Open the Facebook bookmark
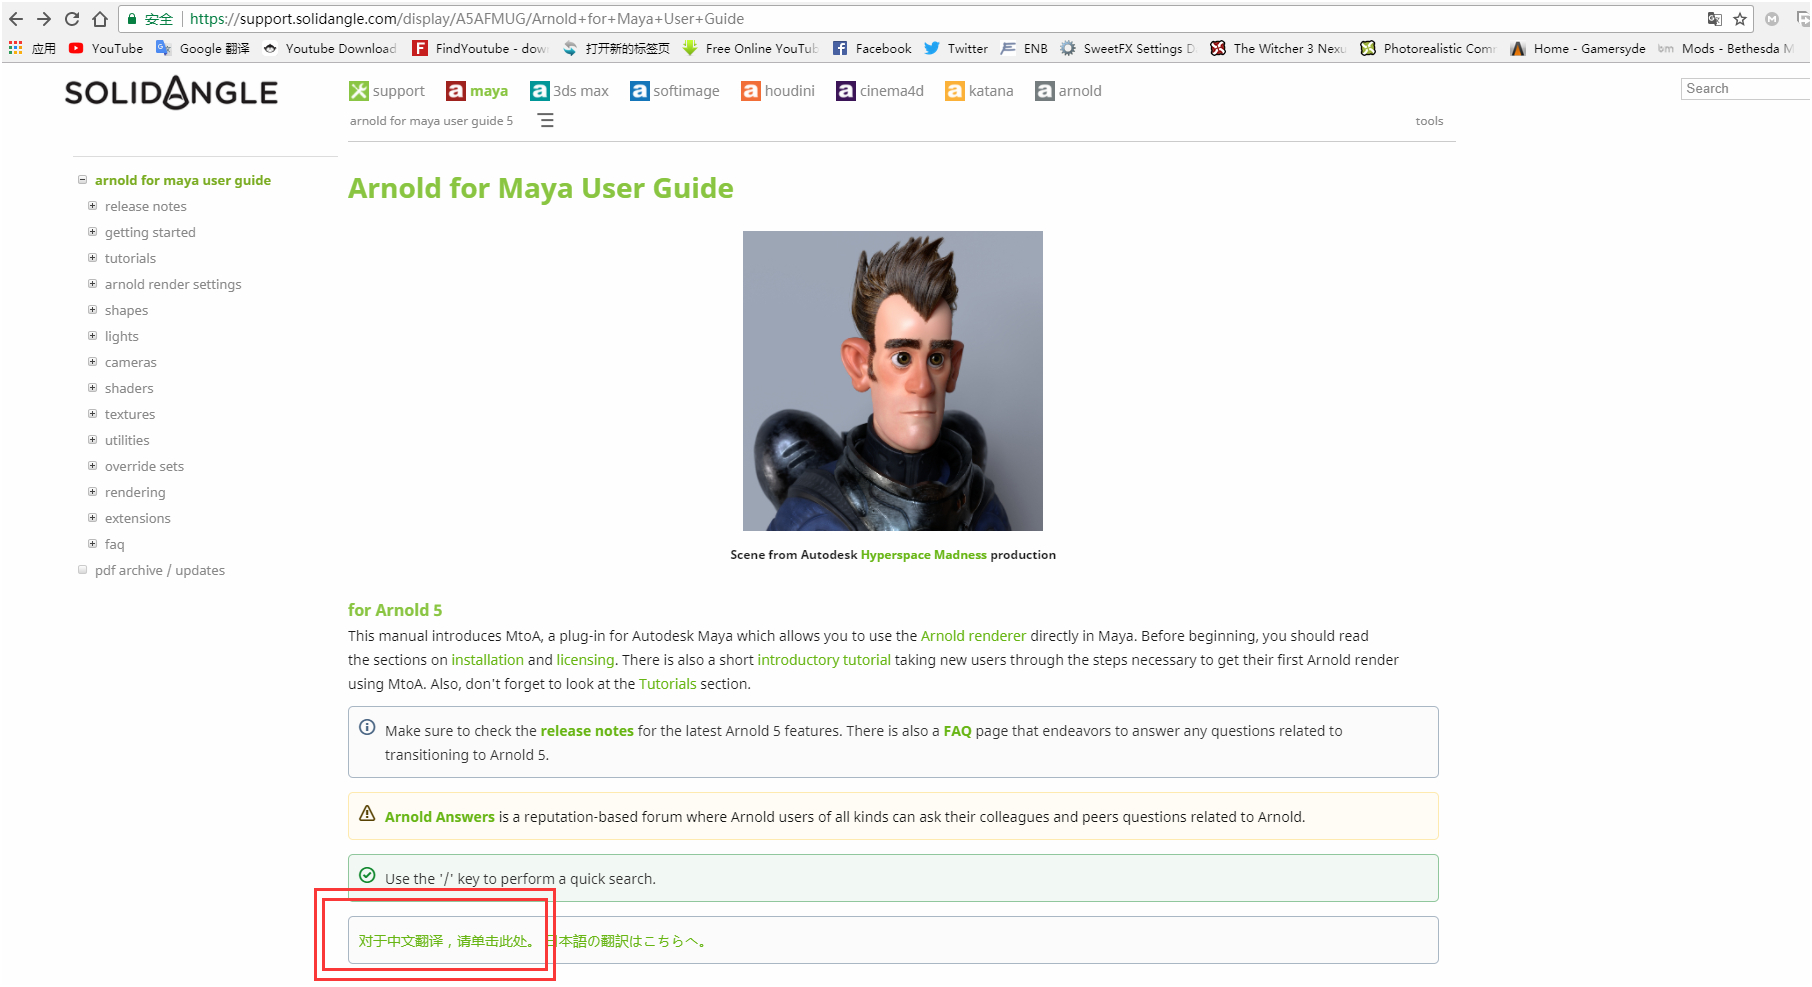 point(872,48)
